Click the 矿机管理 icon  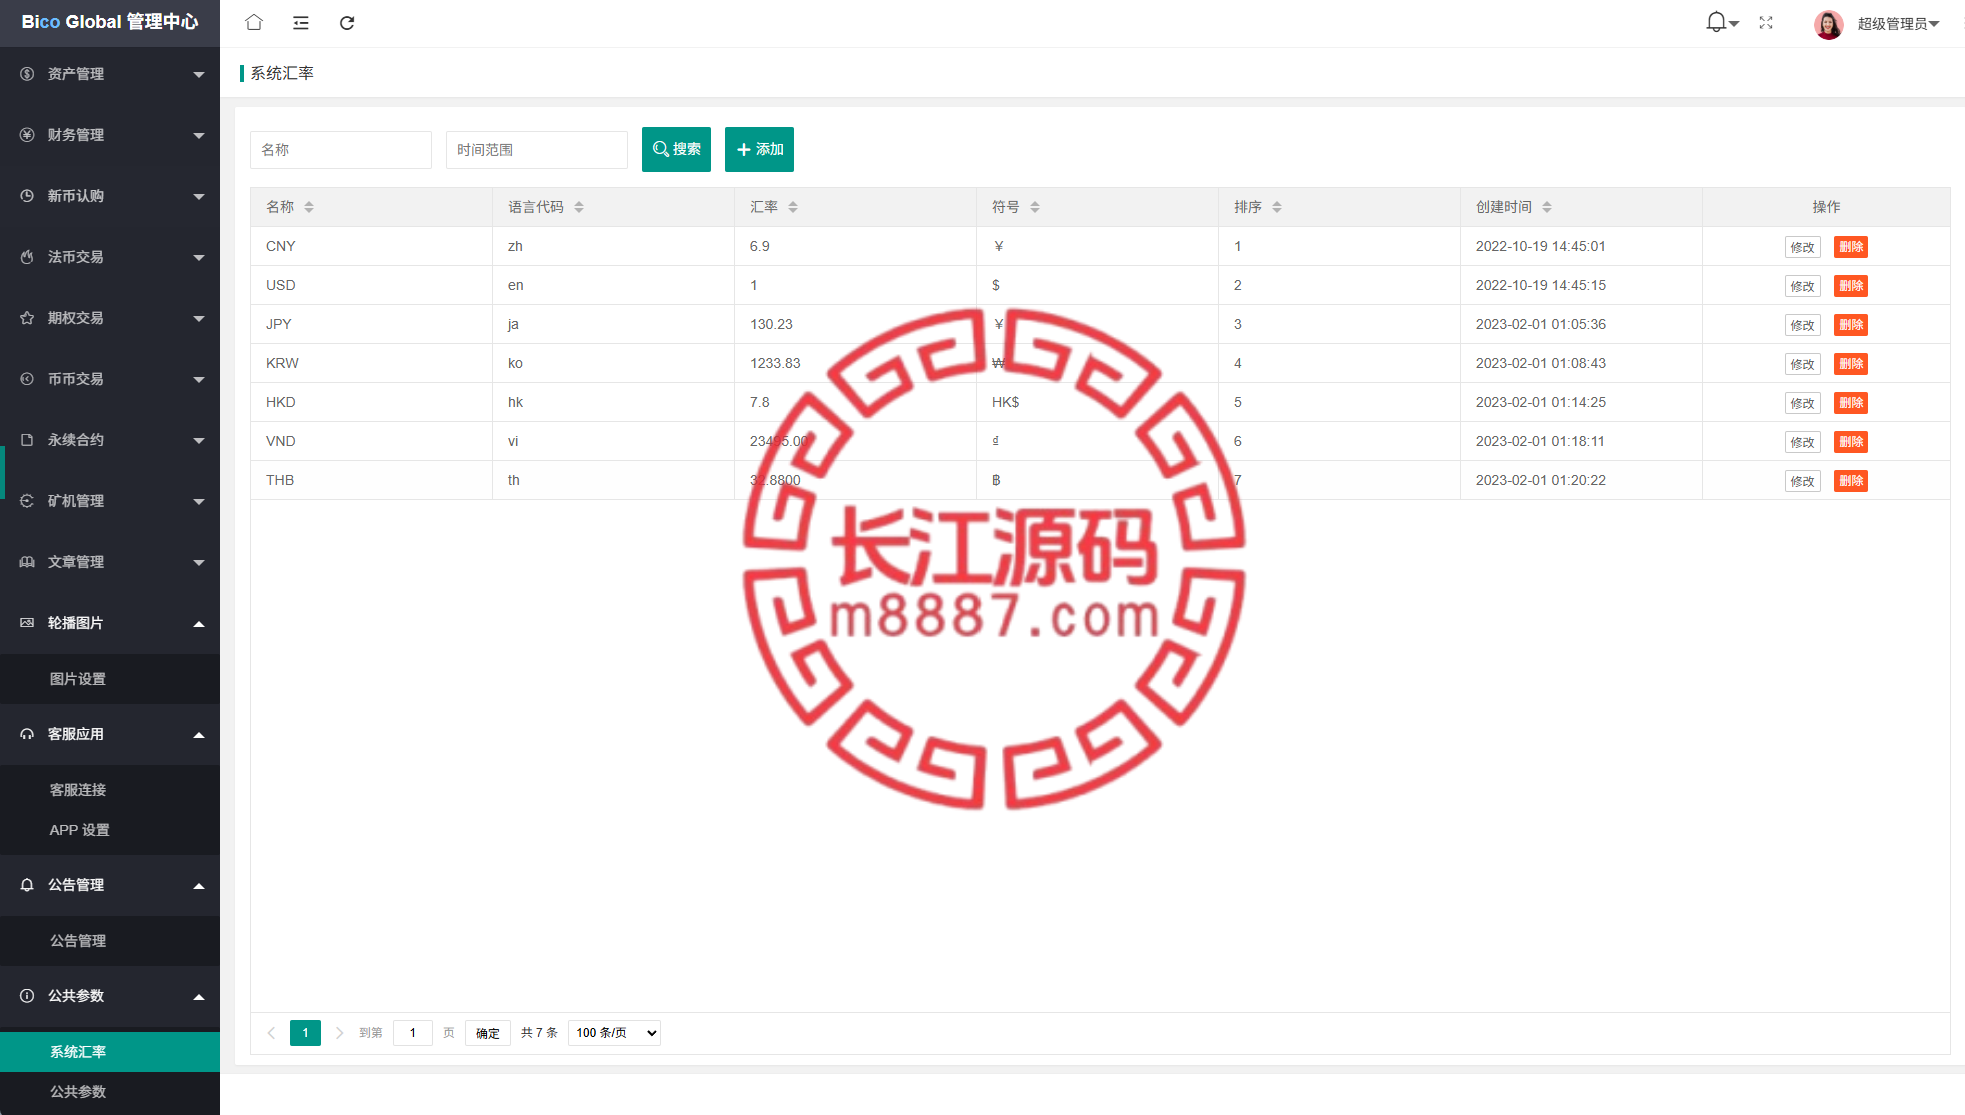point(27,501)
